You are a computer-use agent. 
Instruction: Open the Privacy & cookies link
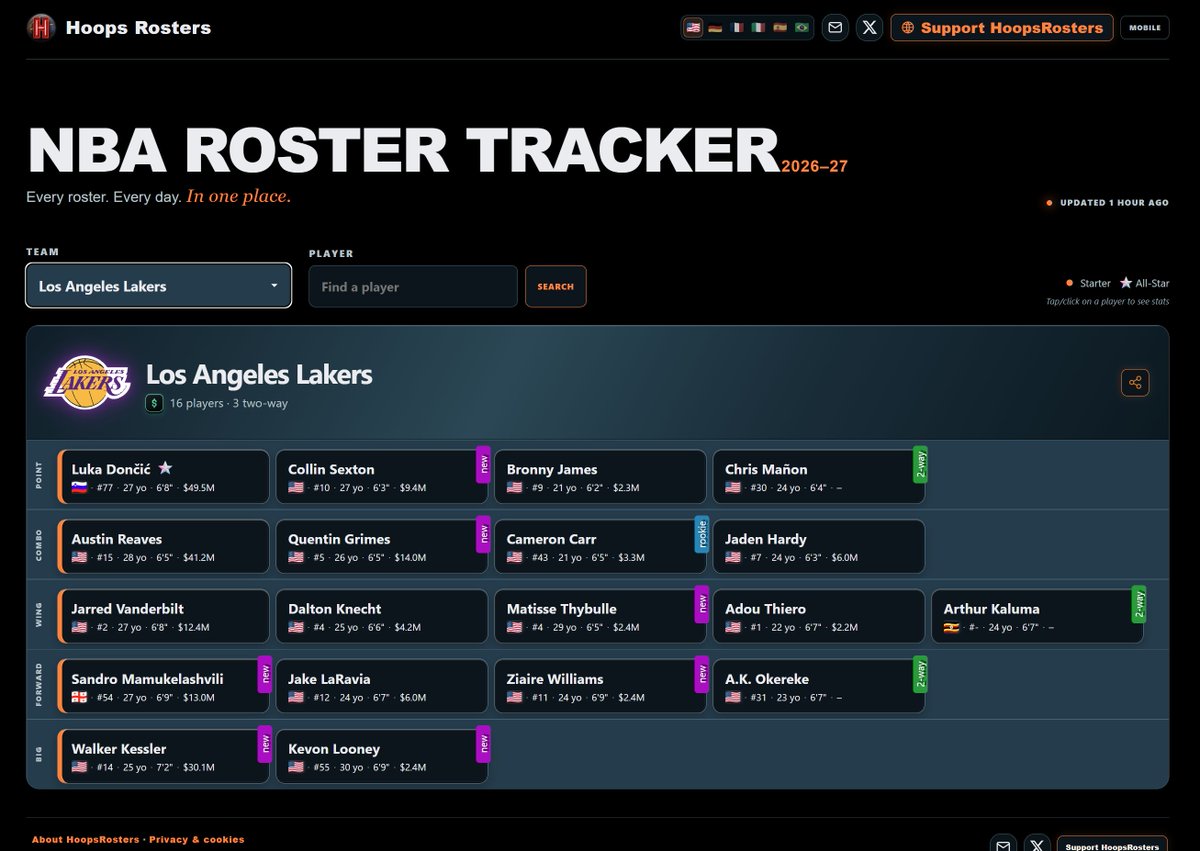[x=197, y=840]
